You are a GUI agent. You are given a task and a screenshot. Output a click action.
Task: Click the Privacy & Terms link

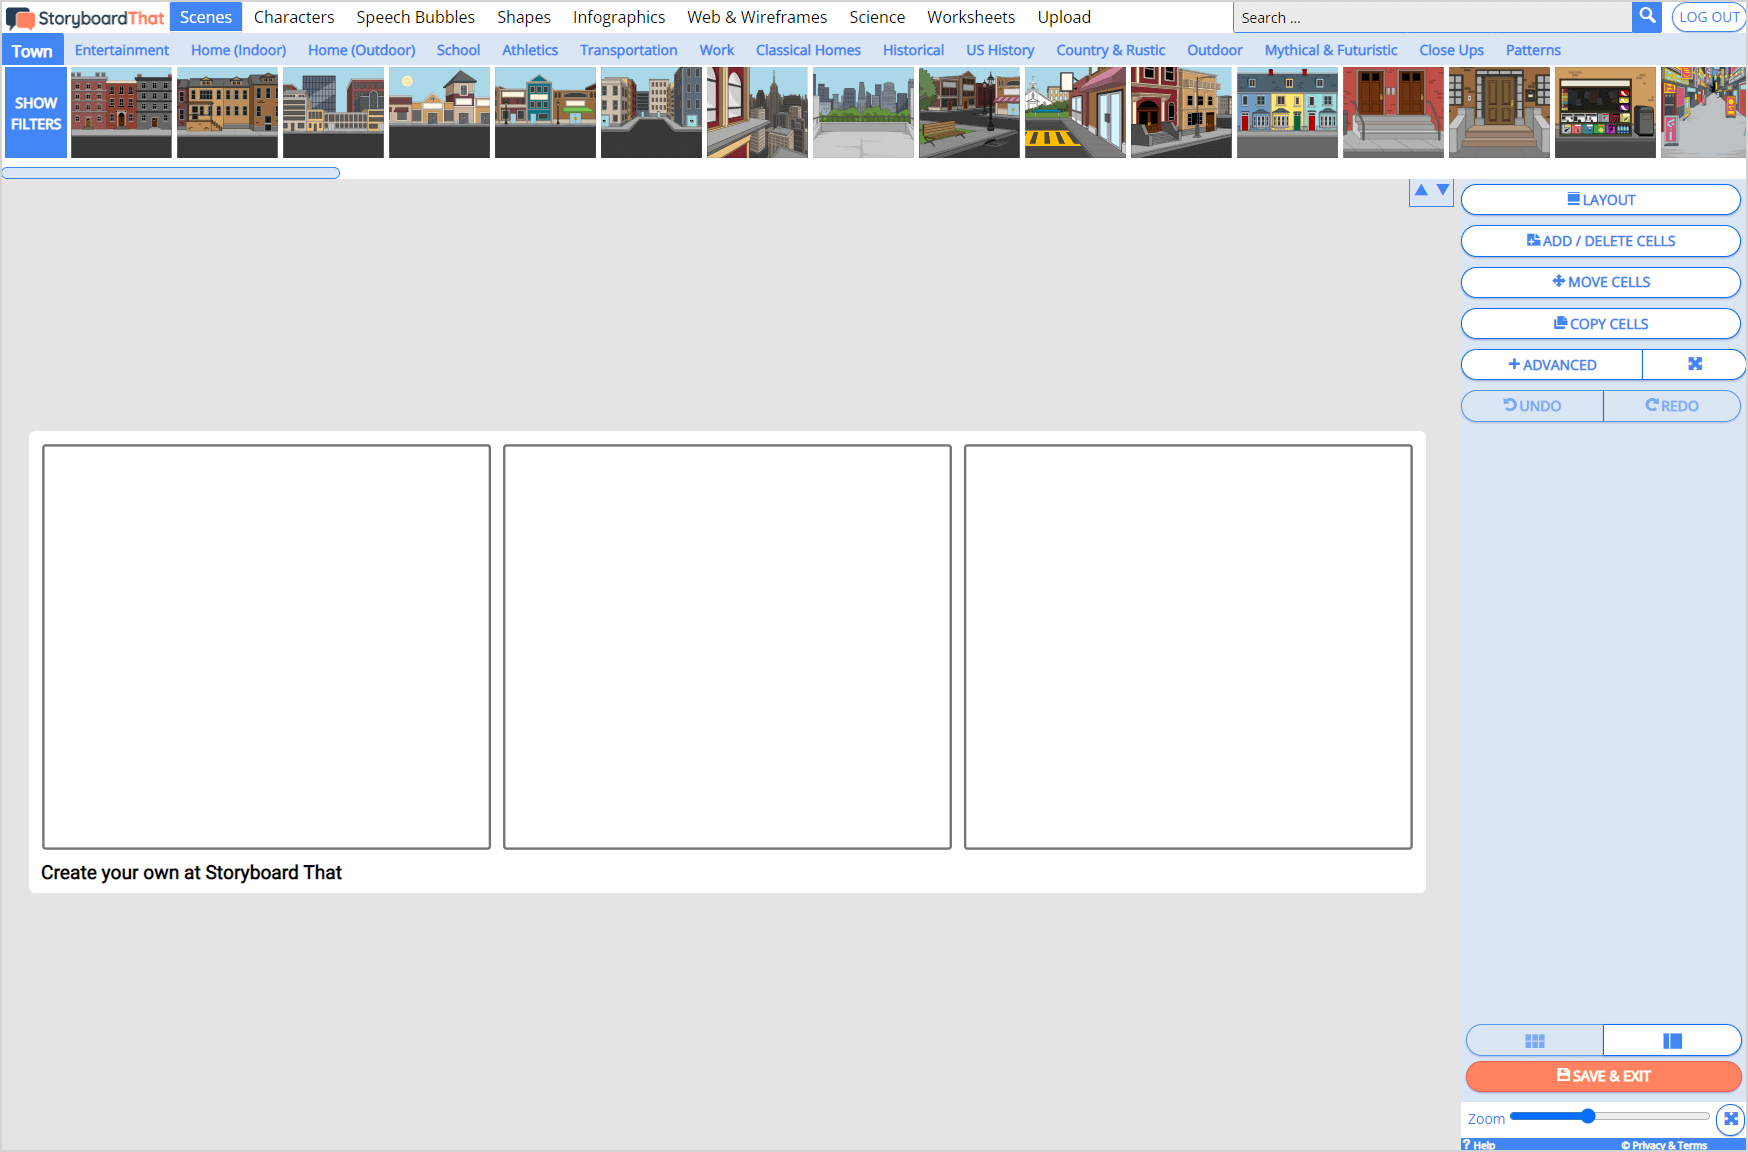[1664, 1145]
